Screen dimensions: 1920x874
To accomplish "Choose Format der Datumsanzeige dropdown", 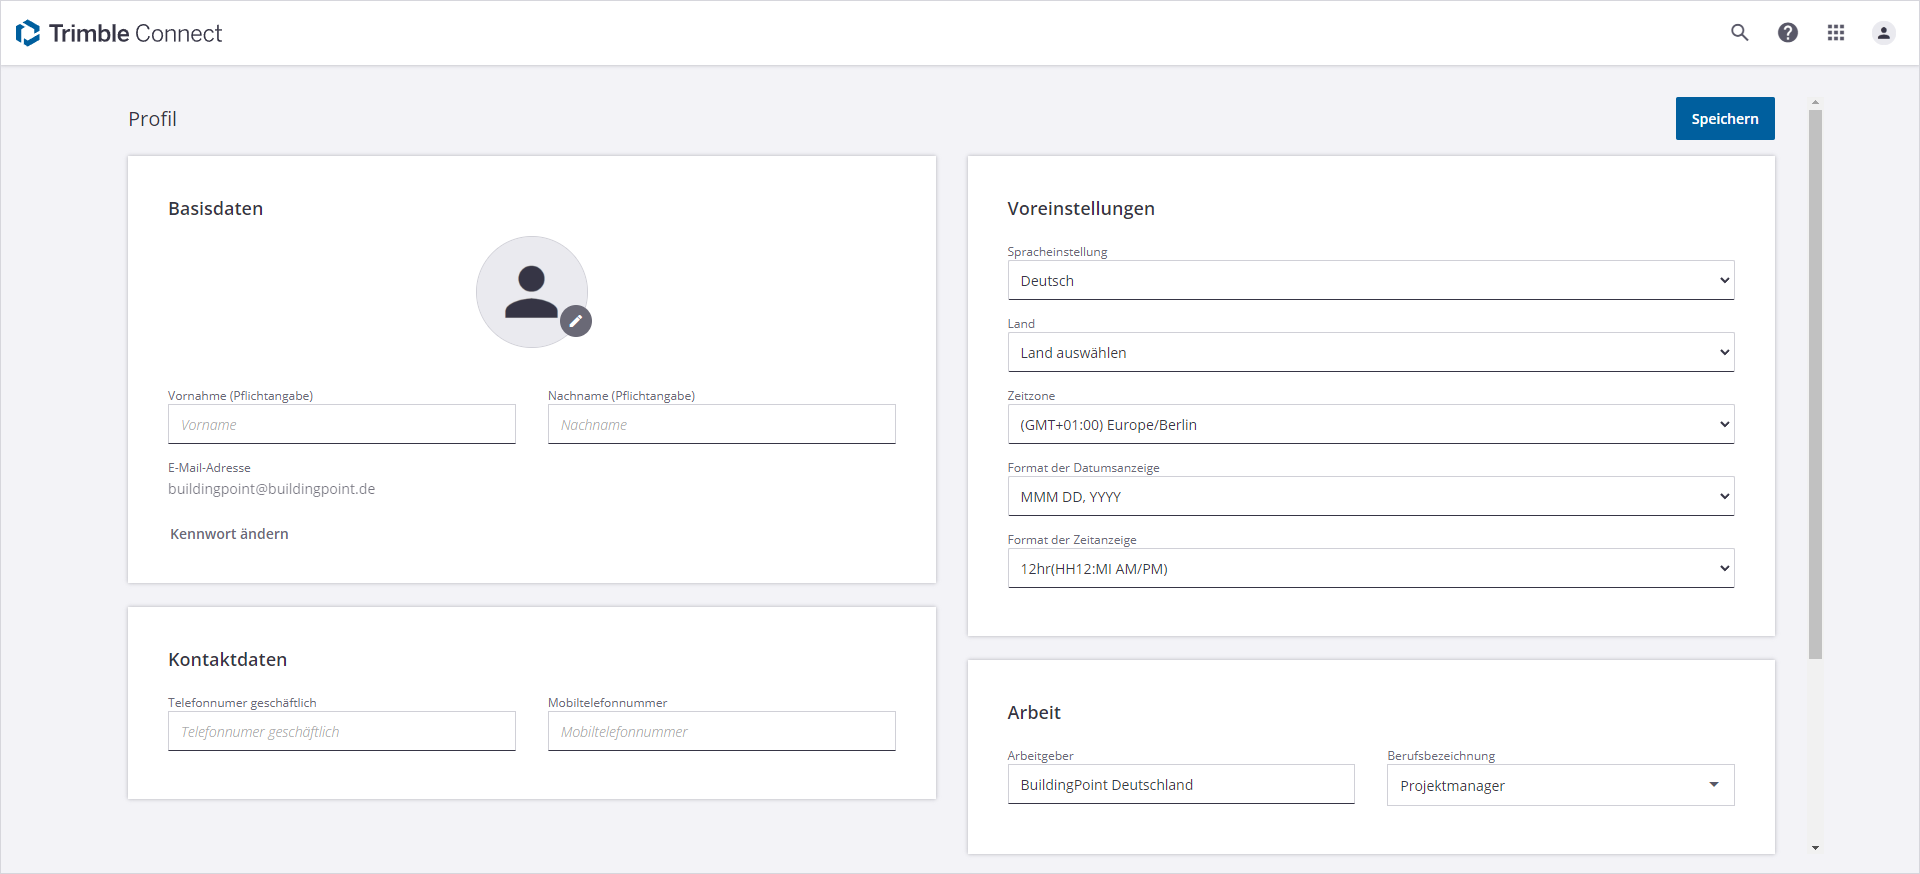I will click(1370, 497).
